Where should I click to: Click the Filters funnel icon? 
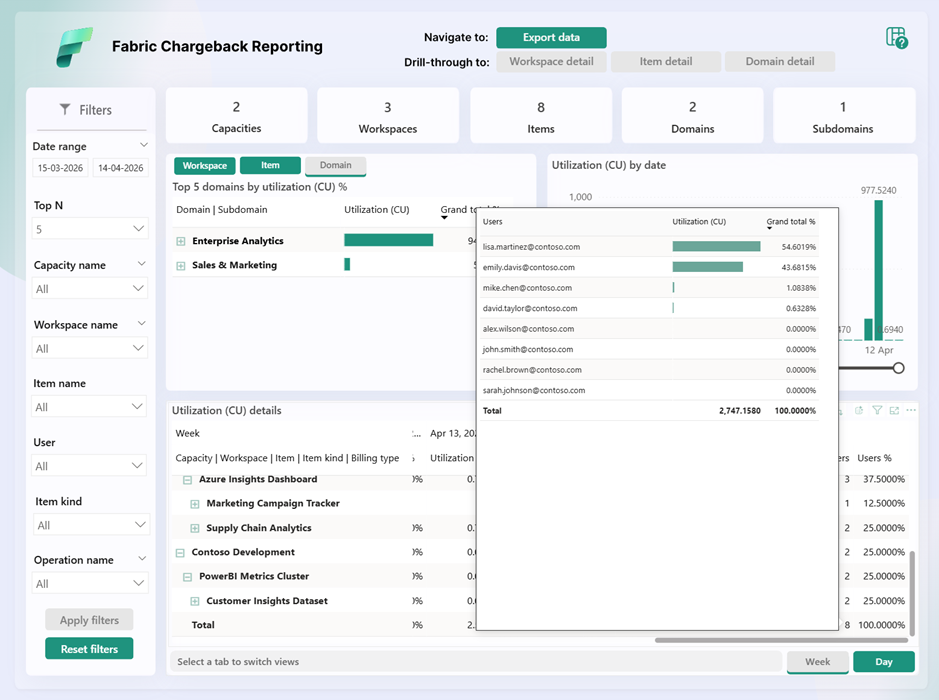pos(65,109)
